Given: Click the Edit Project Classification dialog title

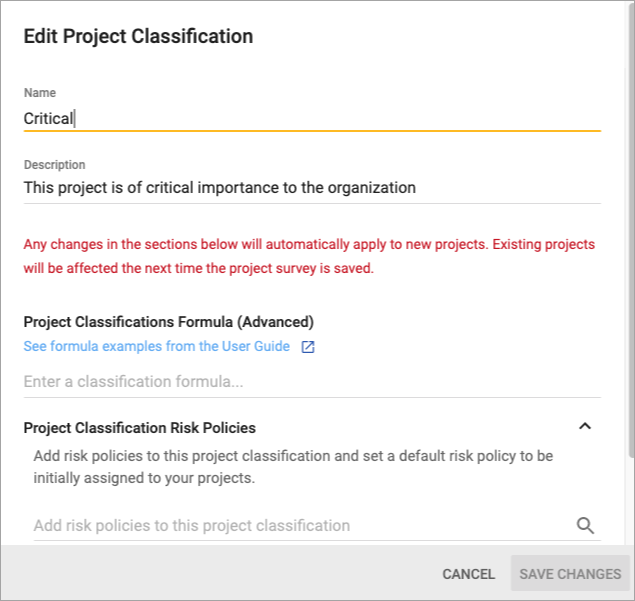Looking at the screenshot, I should tap(138, 37).
